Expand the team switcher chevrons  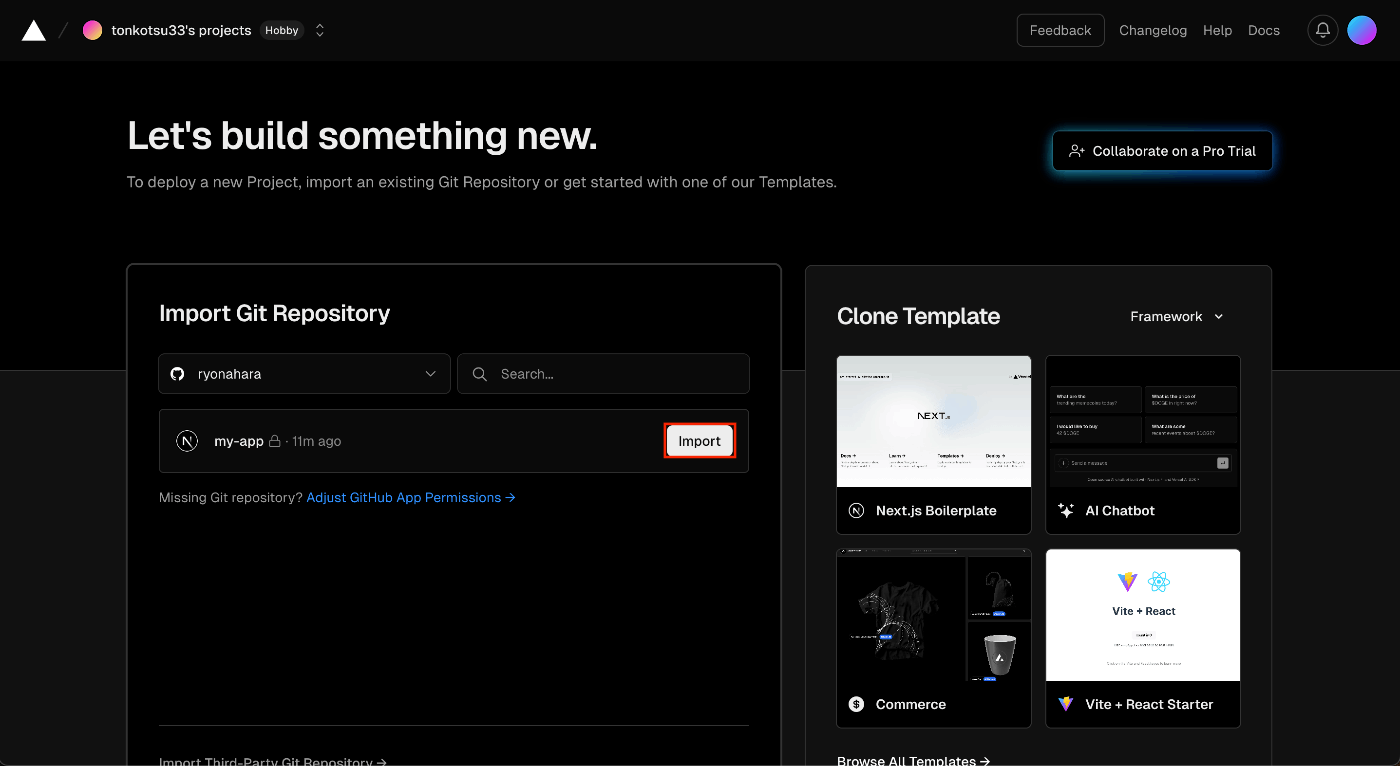[320, 30]
